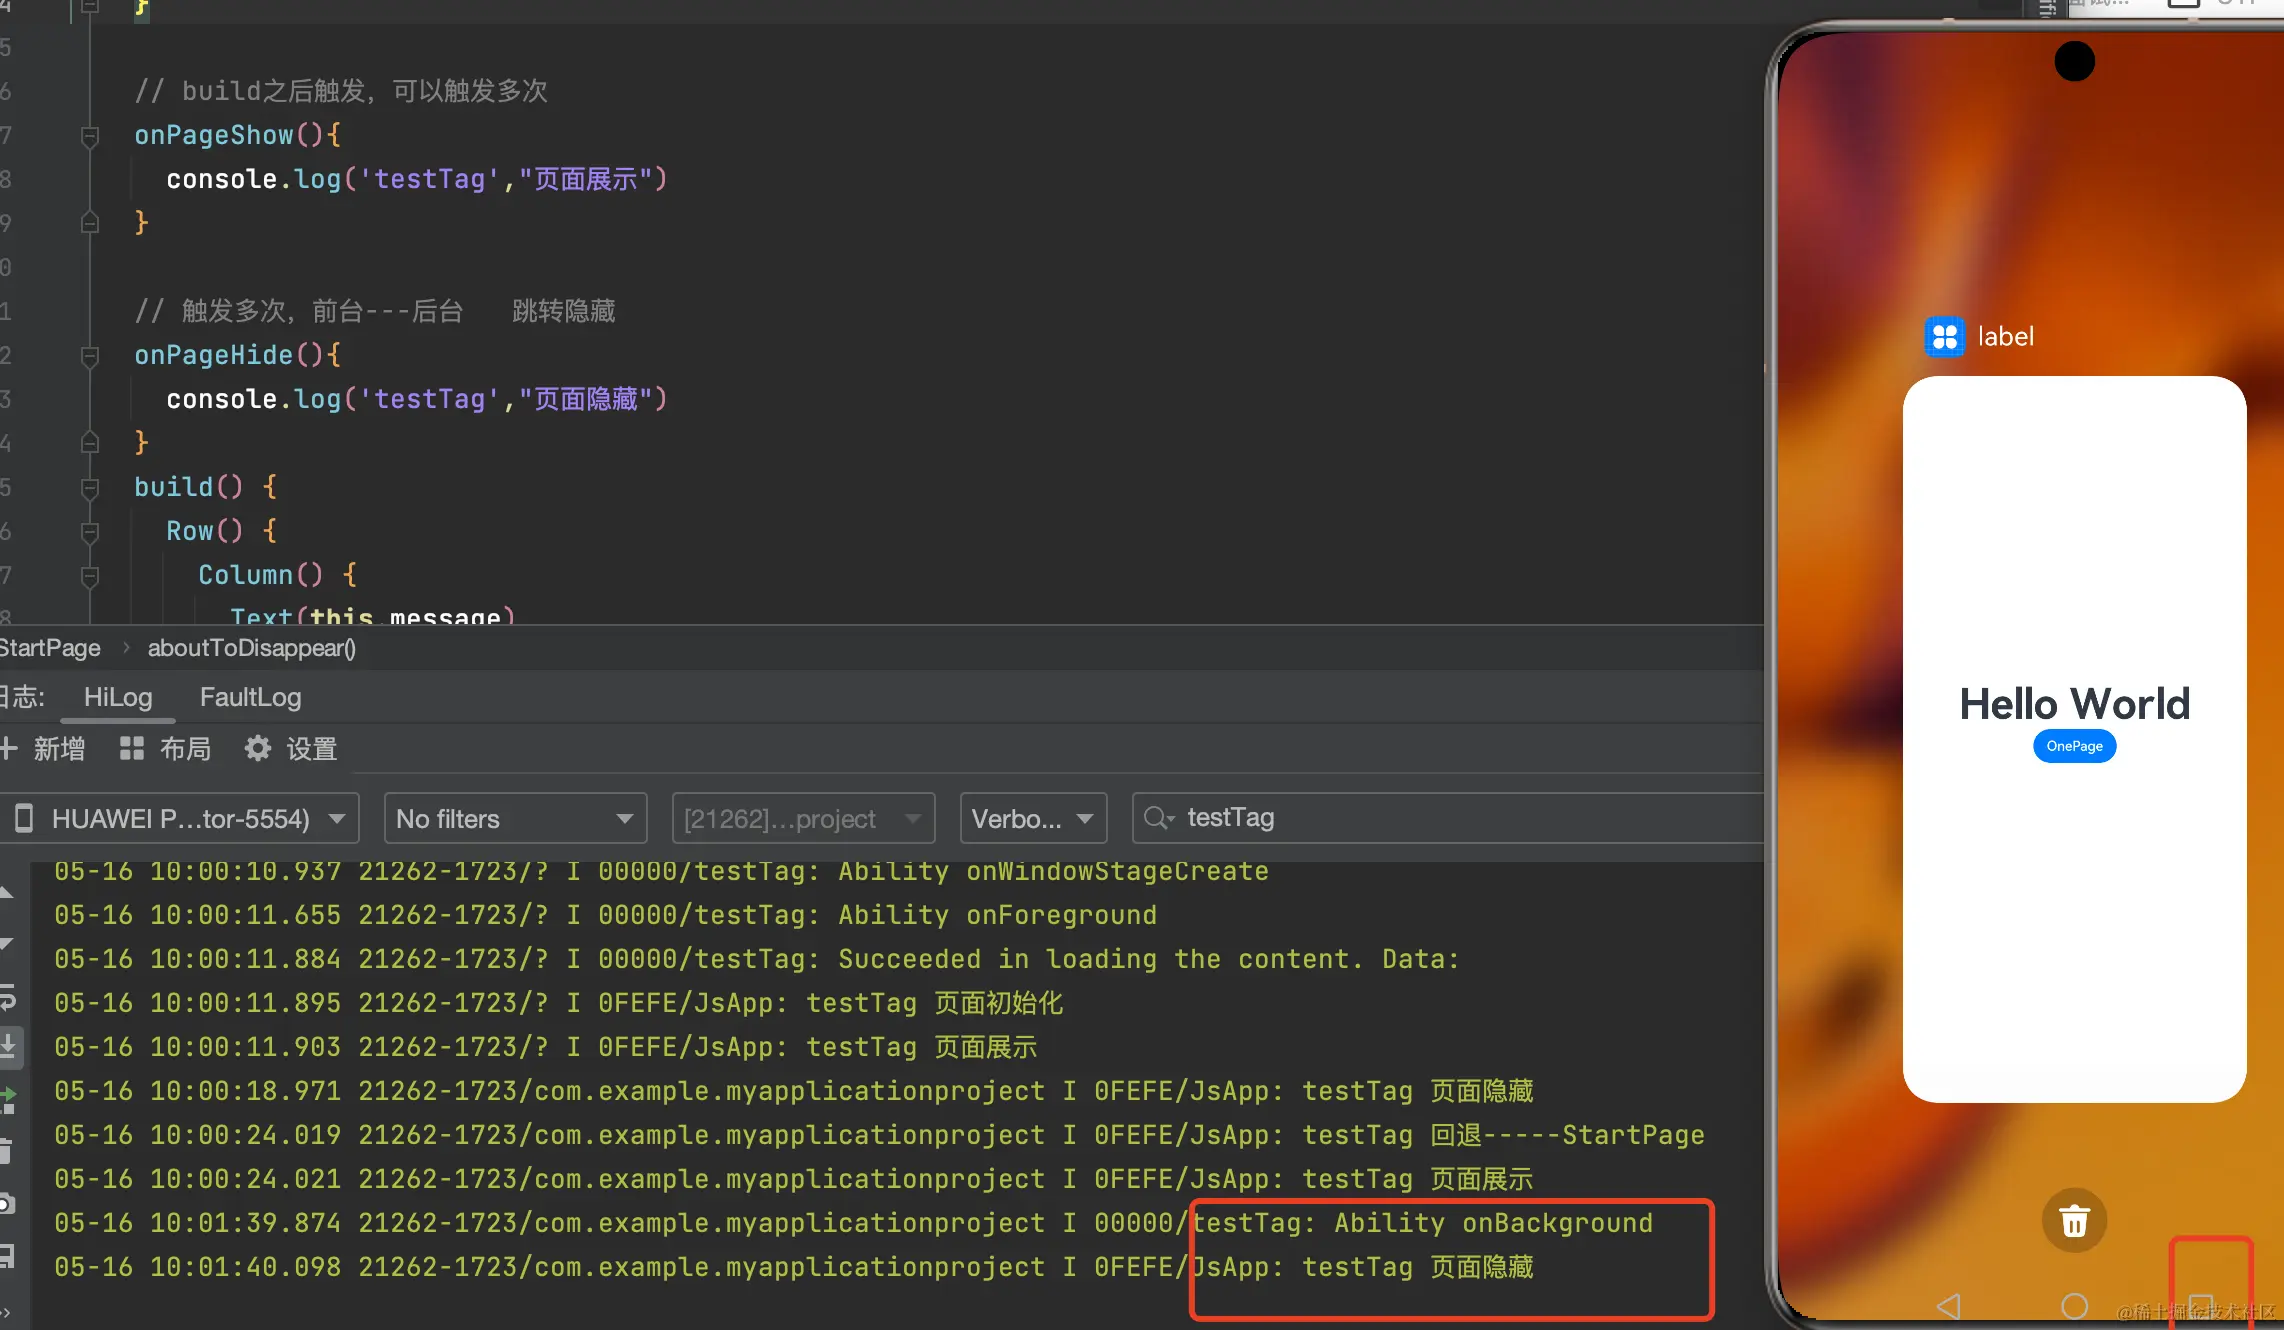Click the camera screenshot icon in log sidebar

pyautogui.click(x=6, y=1203)
